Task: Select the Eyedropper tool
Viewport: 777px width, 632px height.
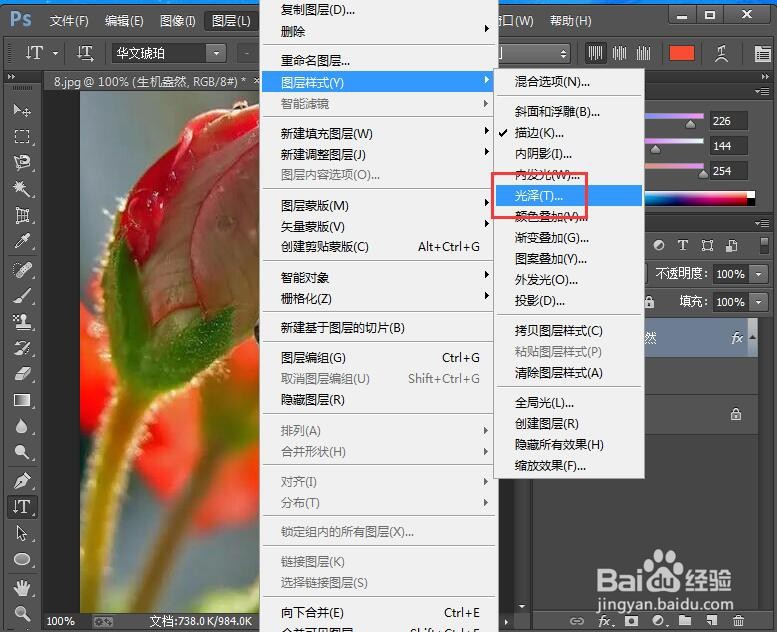Action: (21, 241)
